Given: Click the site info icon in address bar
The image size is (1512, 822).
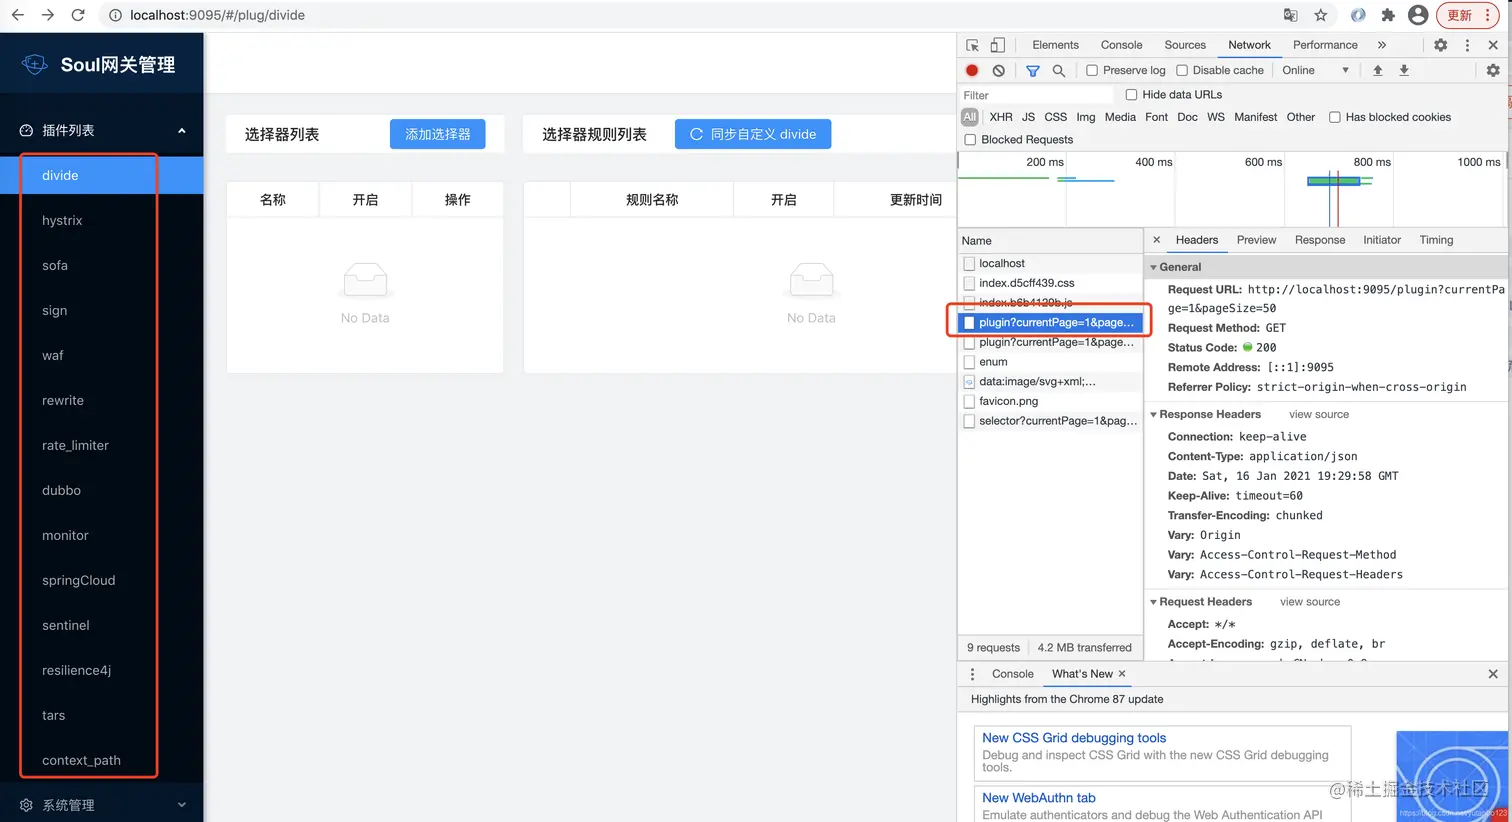Looking at the screenshot, I should [115, 15].
